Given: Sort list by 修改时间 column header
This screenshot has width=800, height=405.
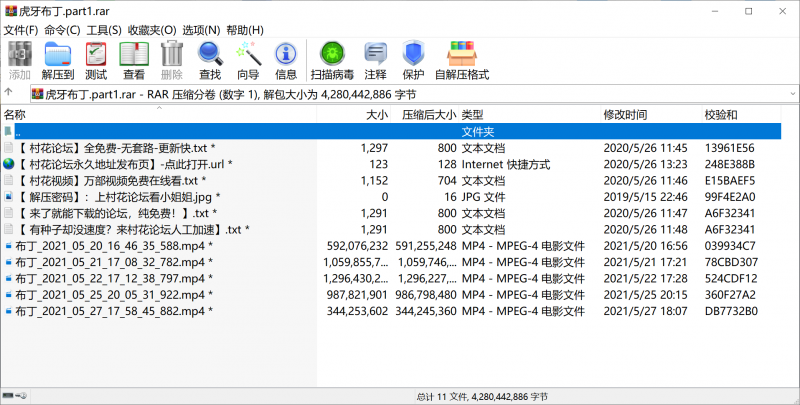Looking at the screenshot, I should (624, 115).
